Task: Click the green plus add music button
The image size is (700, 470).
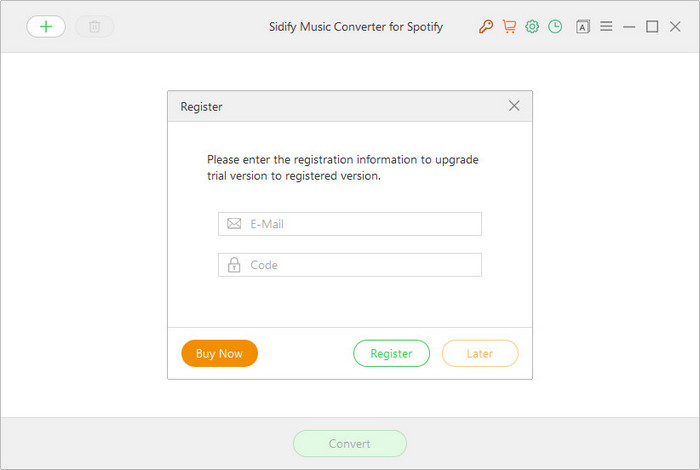Action: (46, 27)
